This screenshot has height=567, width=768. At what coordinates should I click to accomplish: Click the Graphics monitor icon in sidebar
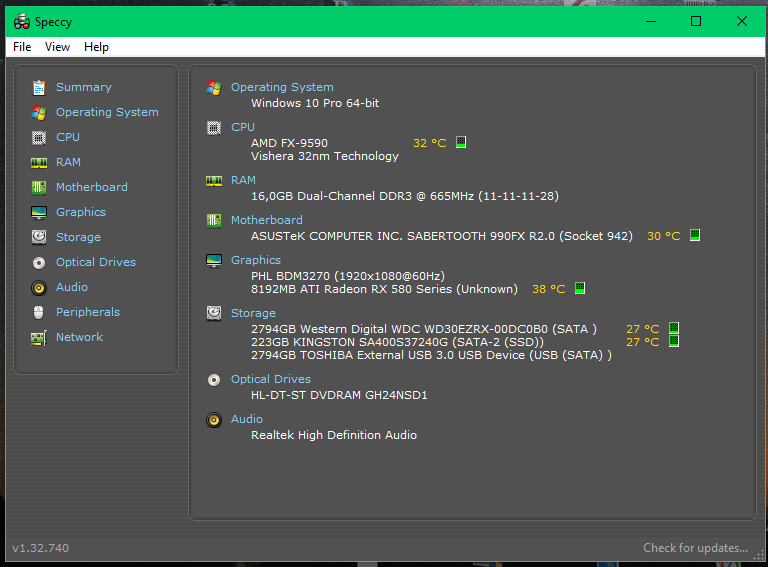[x=39, y=213]
